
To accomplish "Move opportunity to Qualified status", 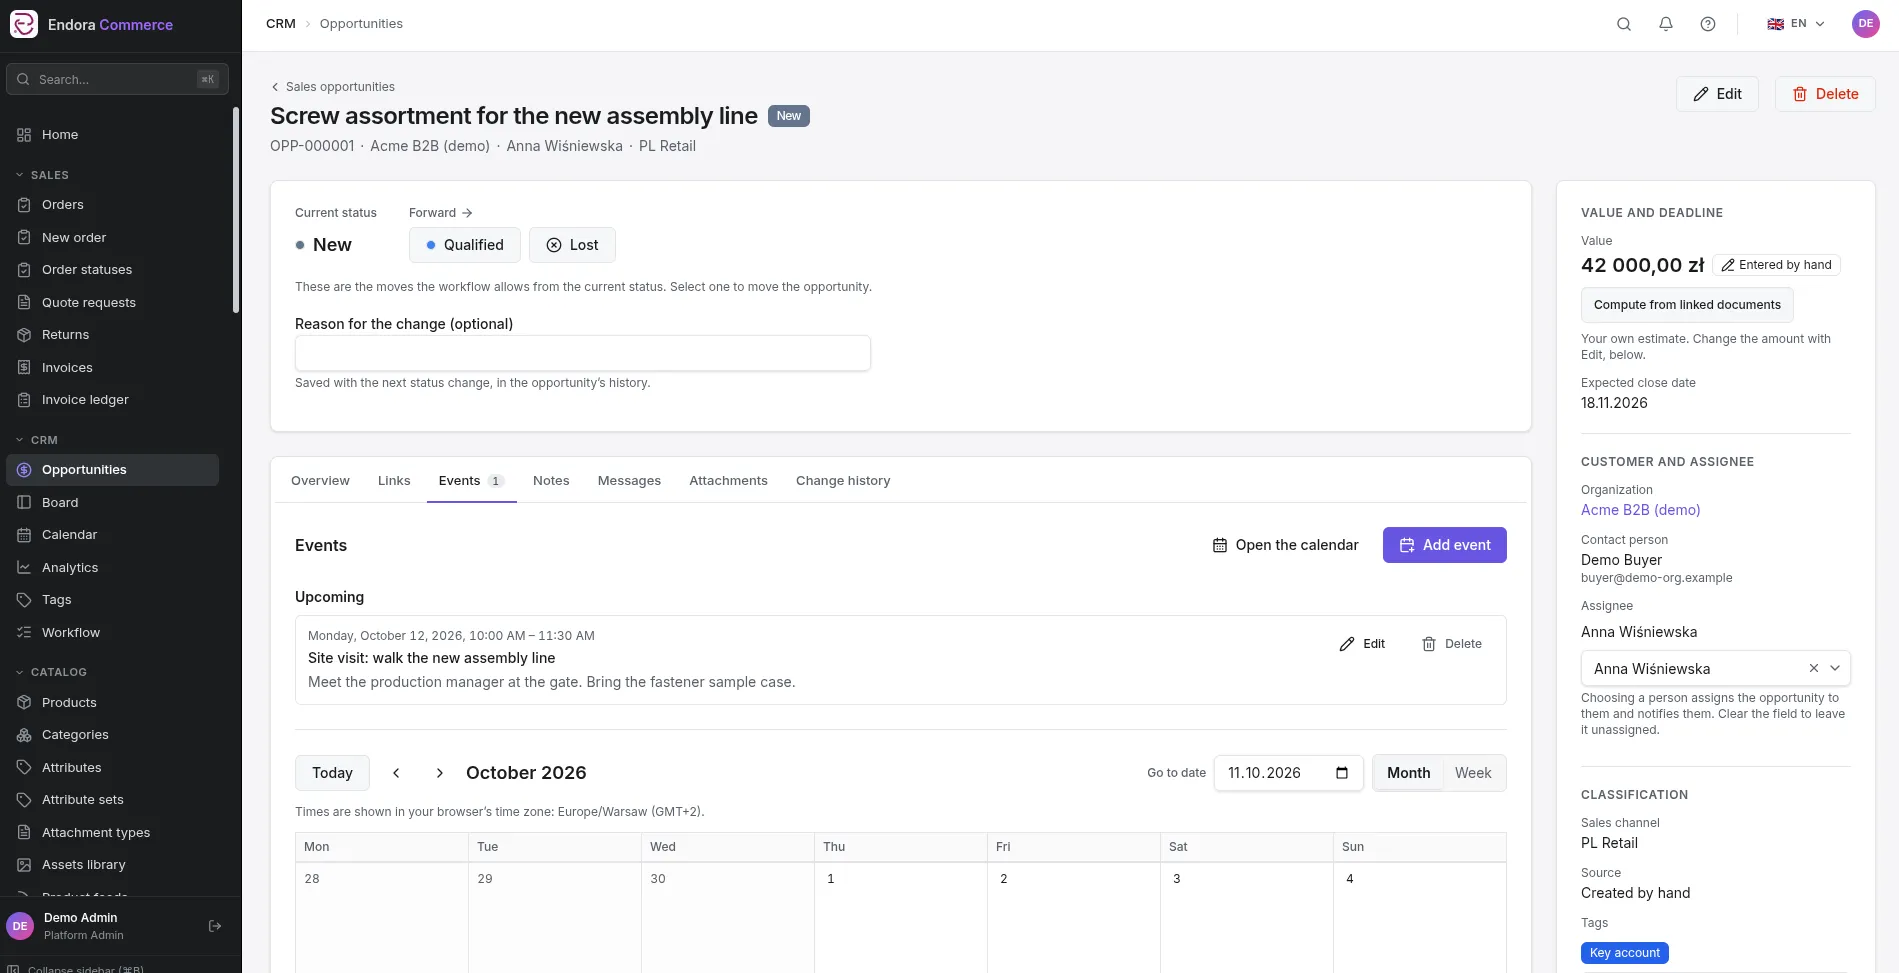I will [464, 245].
